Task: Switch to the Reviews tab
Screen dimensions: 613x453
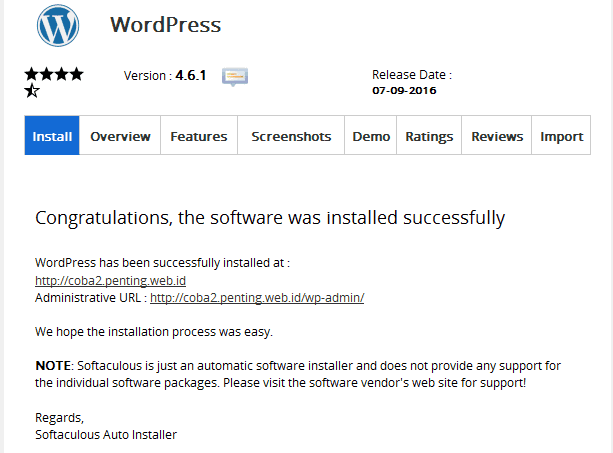Action: [496, 135]
